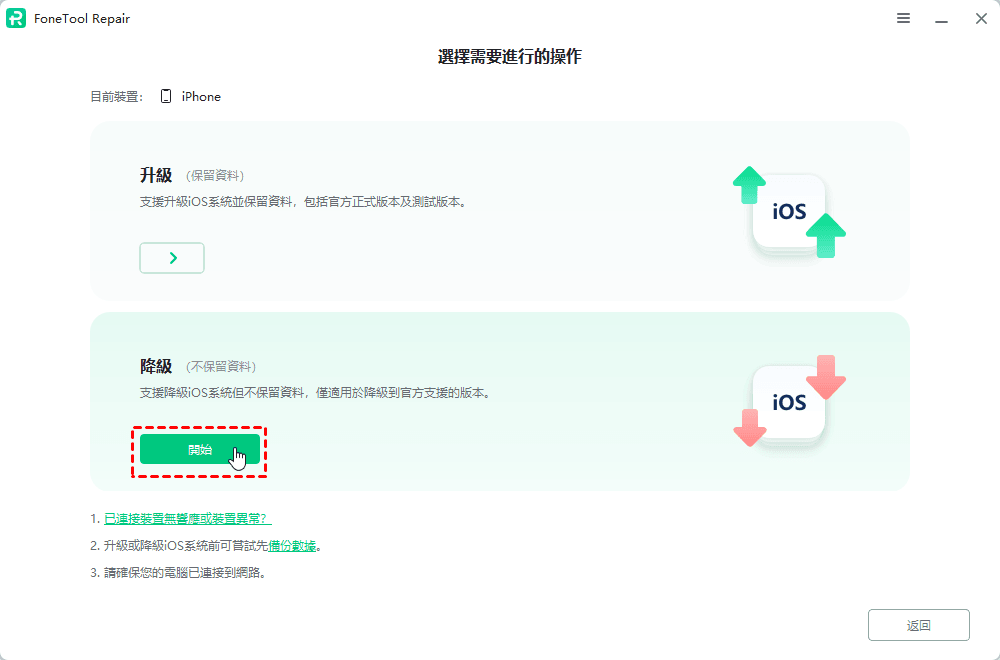Click the upgrade description text about 測試版本

click(303, 202)
